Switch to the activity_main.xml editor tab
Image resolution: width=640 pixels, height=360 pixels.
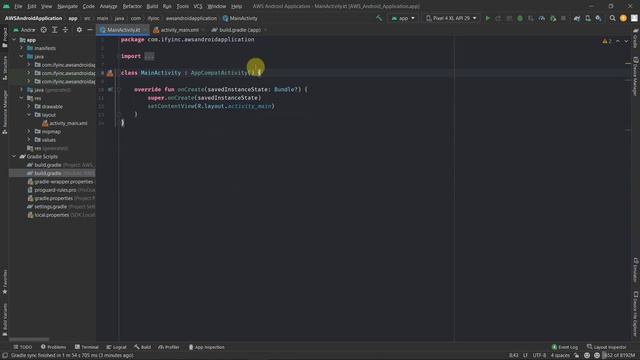[179, 30]
